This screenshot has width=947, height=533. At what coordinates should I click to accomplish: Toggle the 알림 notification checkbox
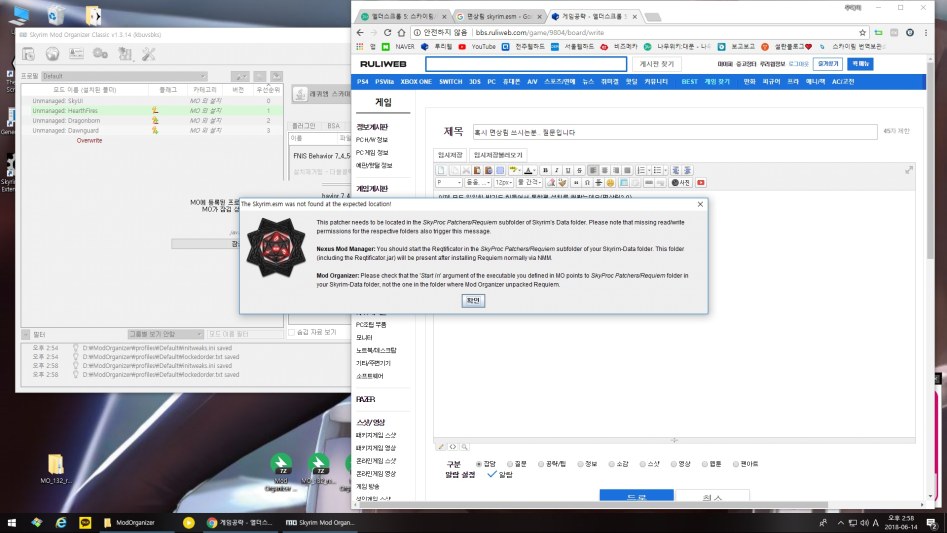click(491, 475)
